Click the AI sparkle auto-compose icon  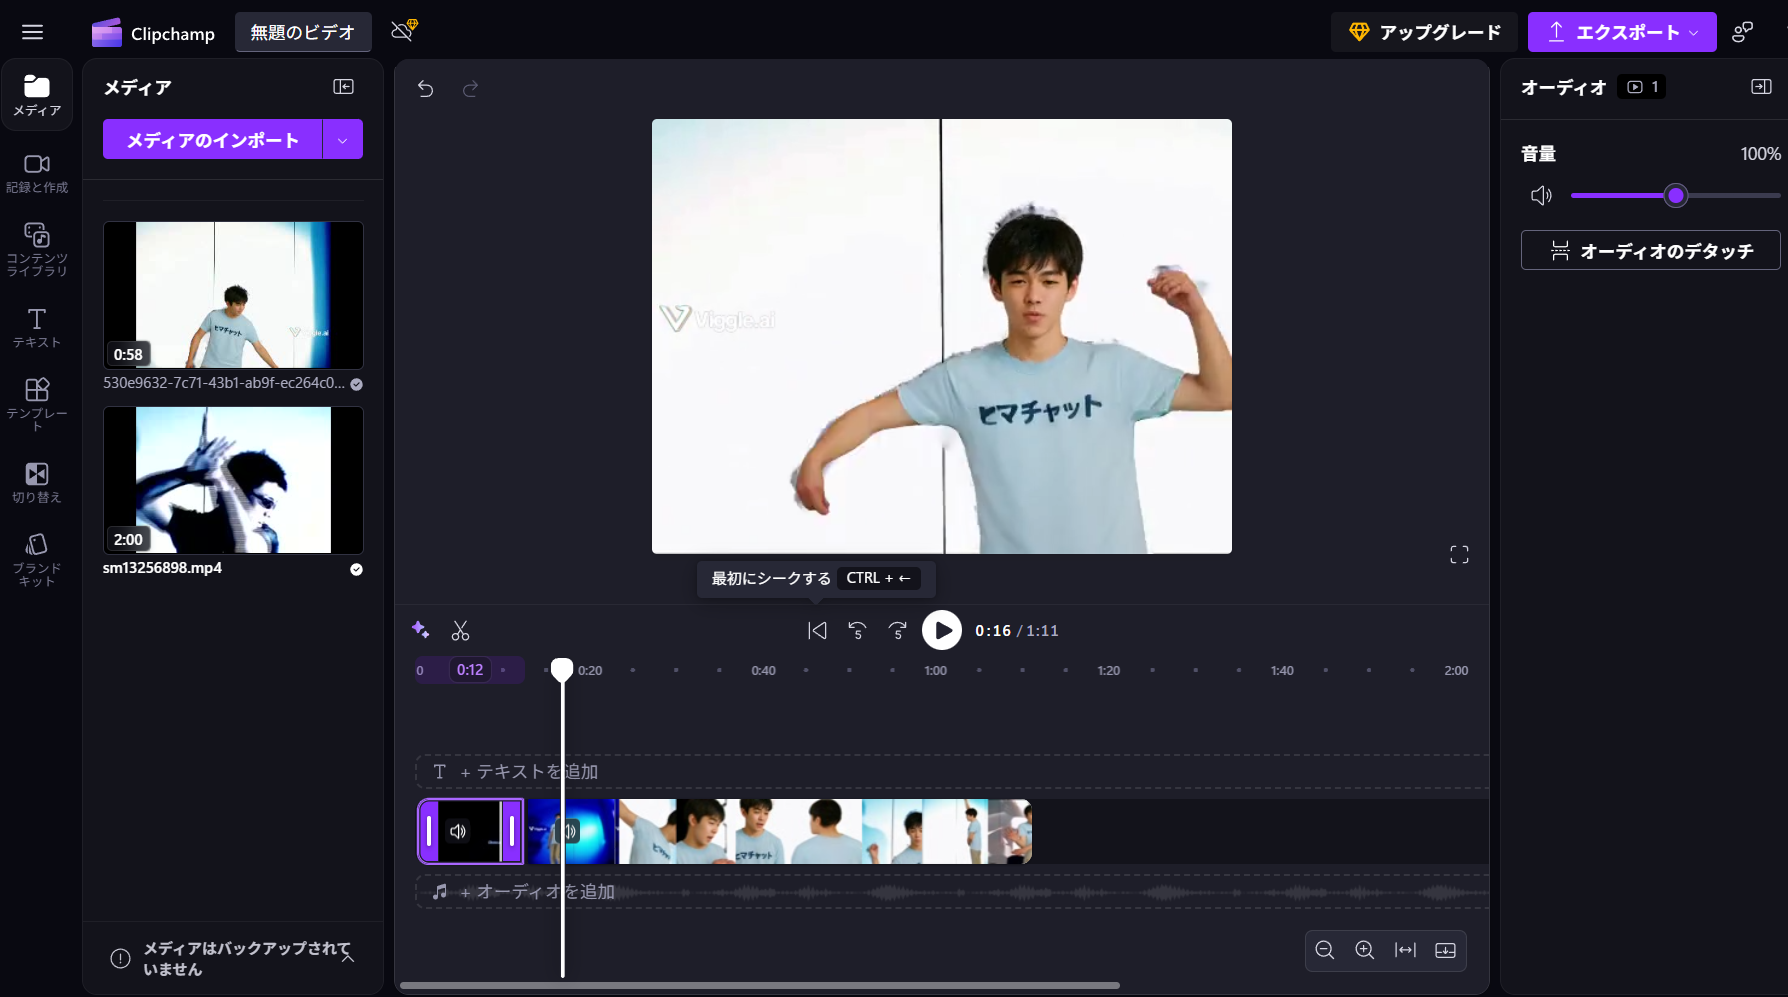click(420, 630)
